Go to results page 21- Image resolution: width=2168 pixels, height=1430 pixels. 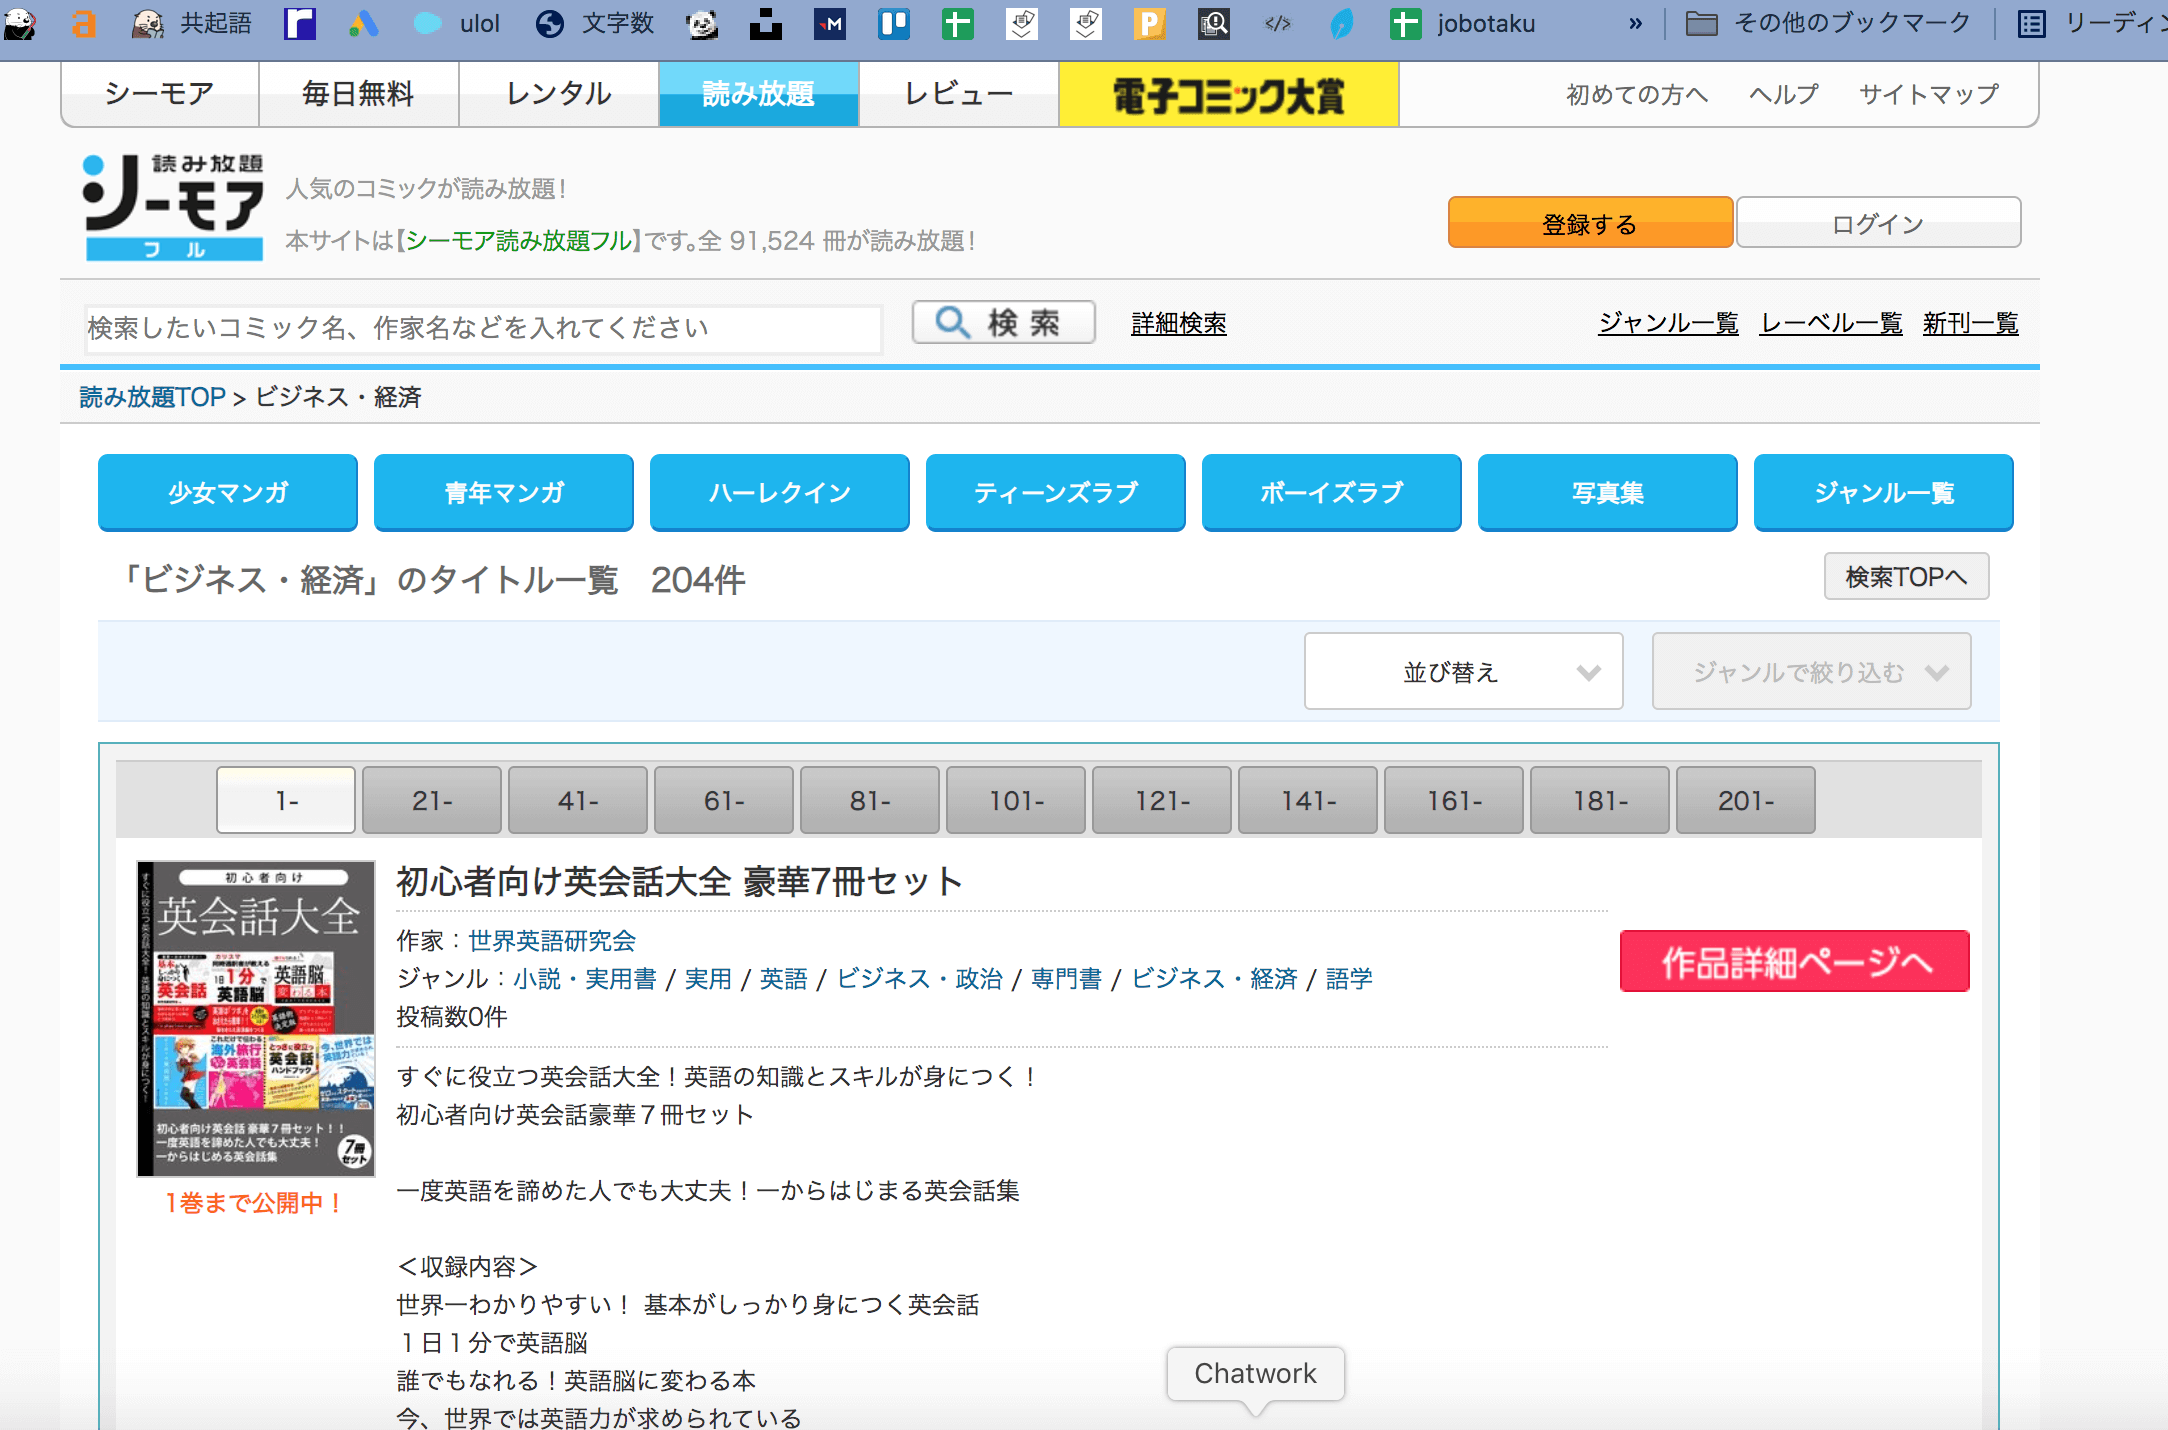coord(432,800)
